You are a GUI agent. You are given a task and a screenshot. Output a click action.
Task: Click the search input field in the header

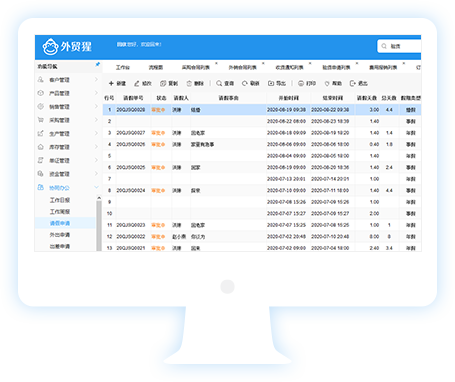click(x=399, y=46)
